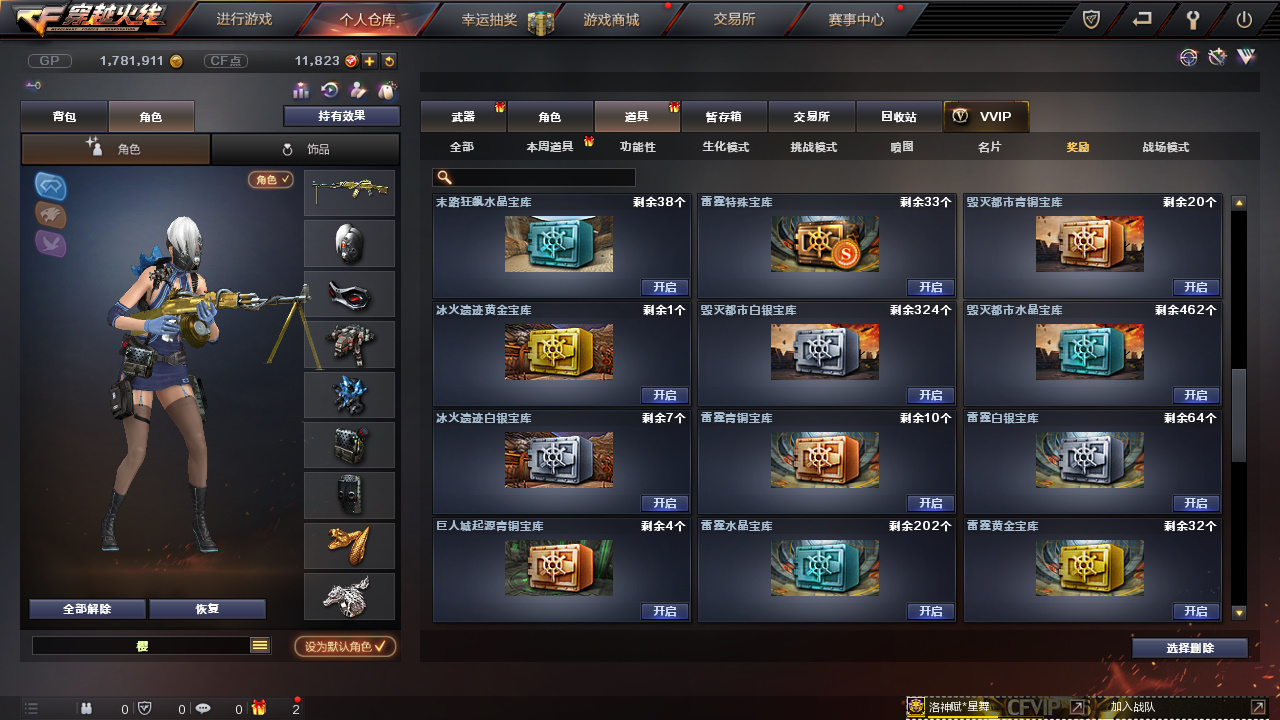This screenshot has width=1280, height=720.
Task: Click the shield security icon in top bar
Action: [x=1092, y=19]
